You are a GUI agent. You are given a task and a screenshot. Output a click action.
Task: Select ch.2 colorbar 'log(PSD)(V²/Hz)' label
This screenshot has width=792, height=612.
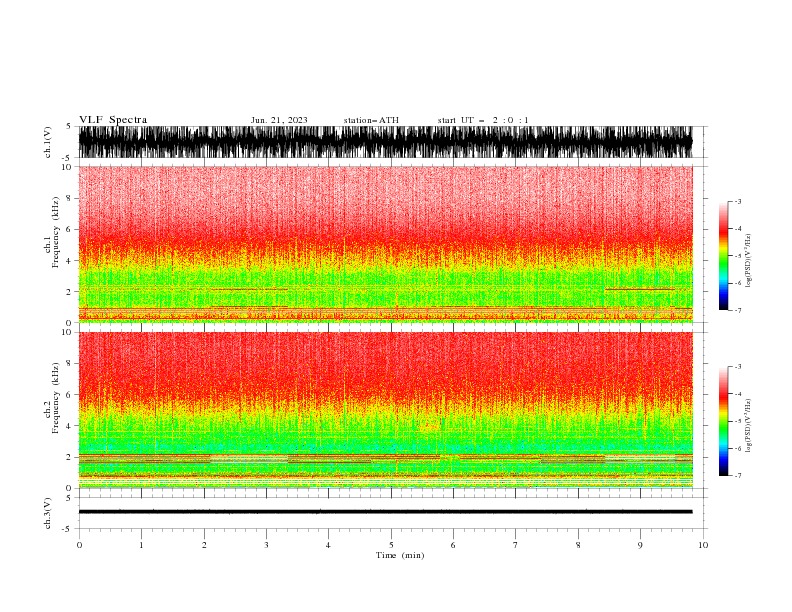(x=749, y=426)
